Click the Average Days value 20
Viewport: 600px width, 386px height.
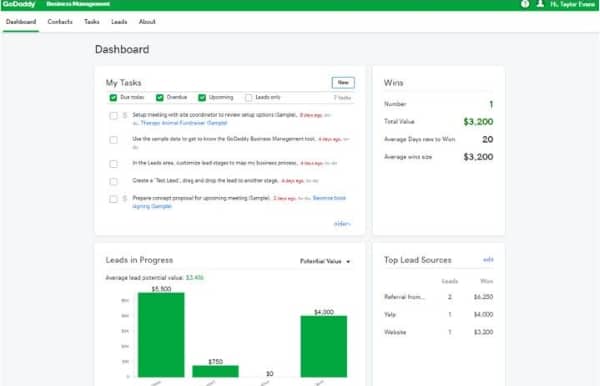point(488,139)
